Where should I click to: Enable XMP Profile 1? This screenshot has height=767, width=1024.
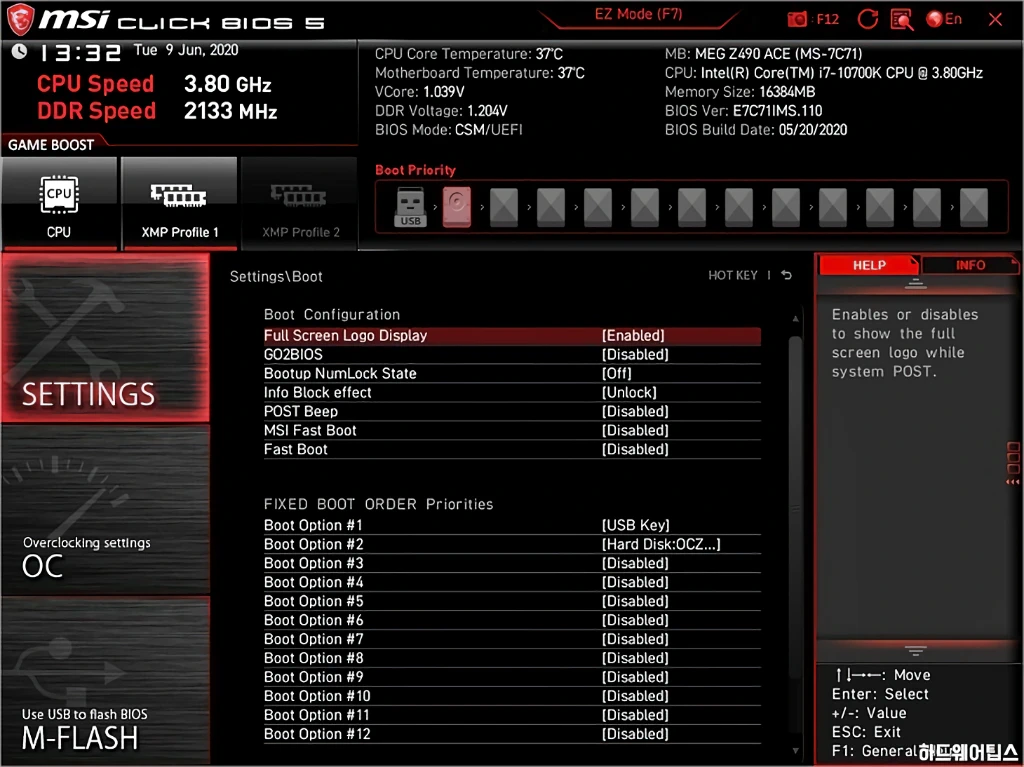point(179,204)
